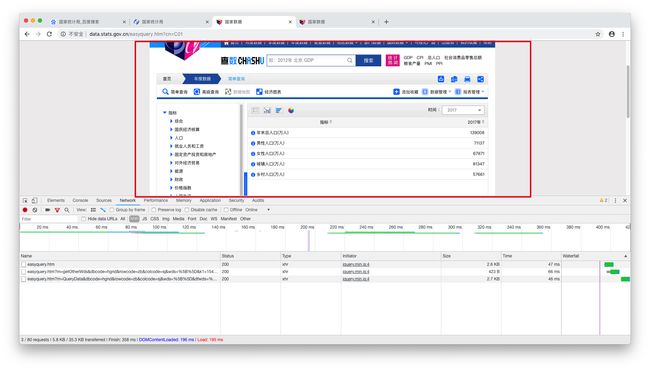This screenshot has height=370, width=650.
Task: Open the Chrome three-dot menu
Action: click(623, 34)
